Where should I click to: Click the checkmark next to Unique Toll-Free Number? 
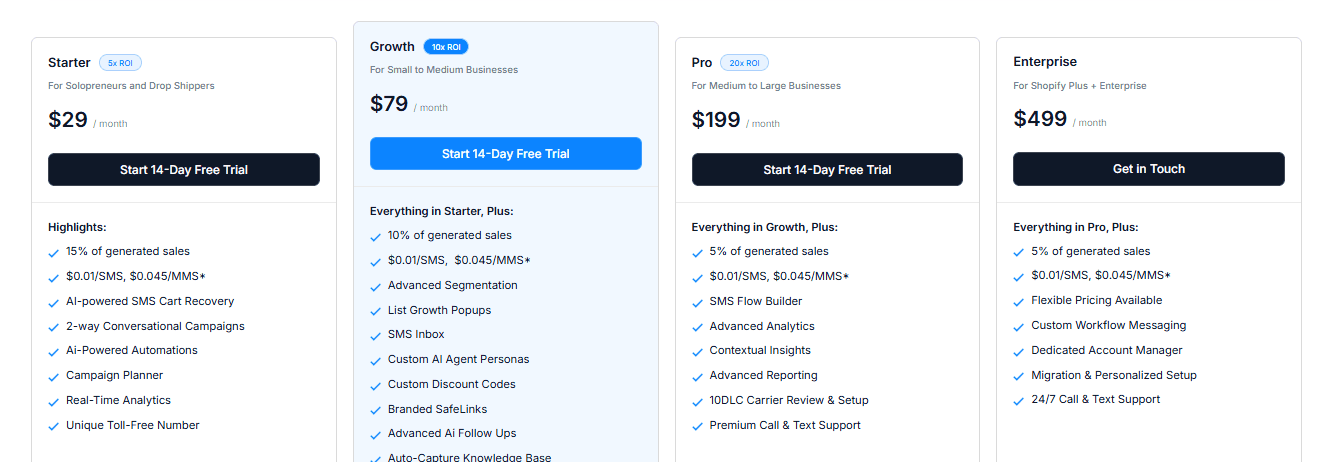coord(54,427)
